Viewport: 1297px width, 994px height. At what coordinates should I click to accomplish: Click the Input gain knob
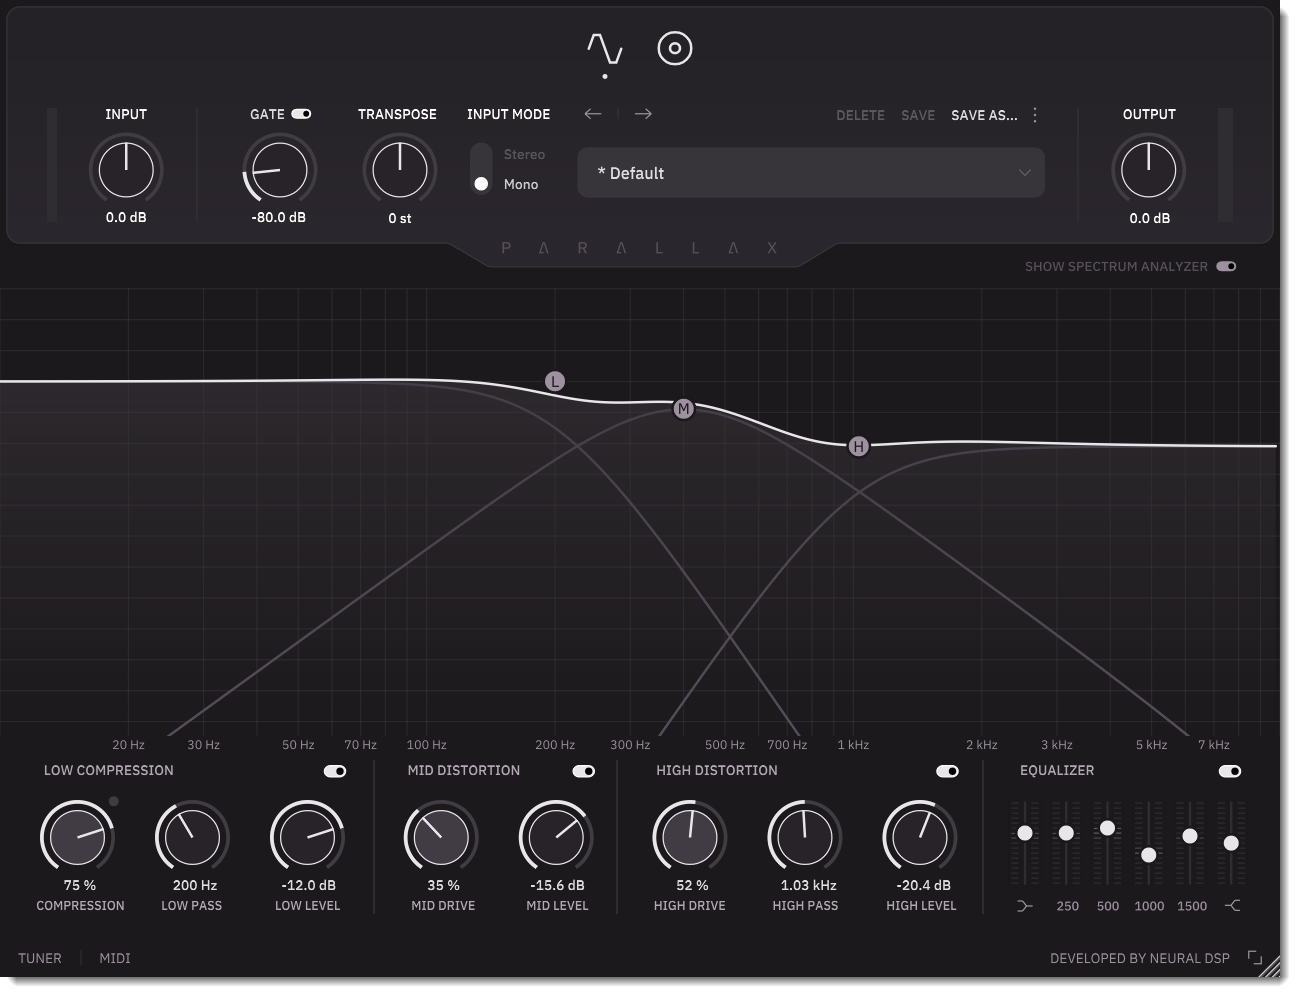(x=126, y=170)
